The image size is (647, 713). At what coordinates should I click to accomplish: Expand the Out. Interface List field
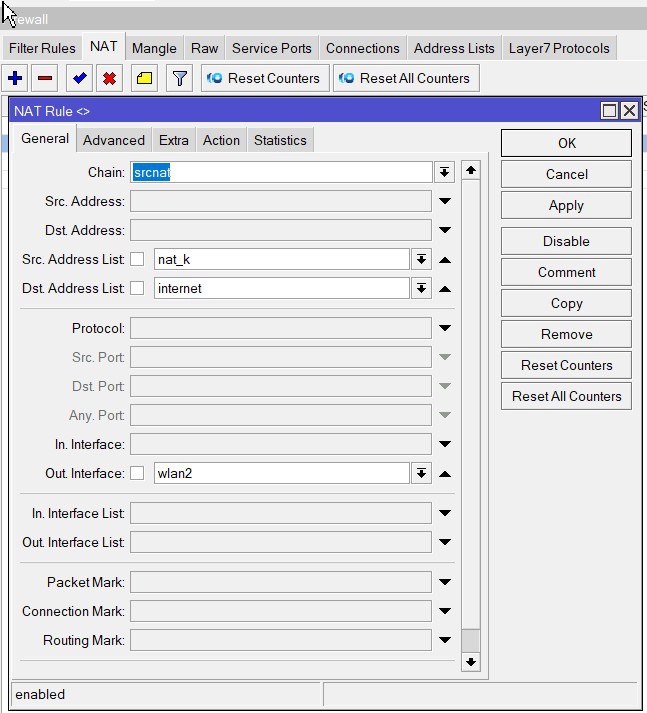click(445, 542)
